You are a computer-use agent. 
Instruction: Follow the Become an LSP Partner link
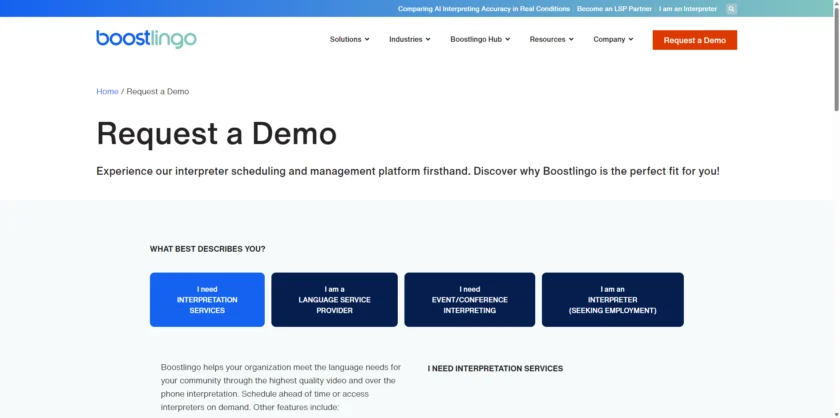tap(614, 9)
